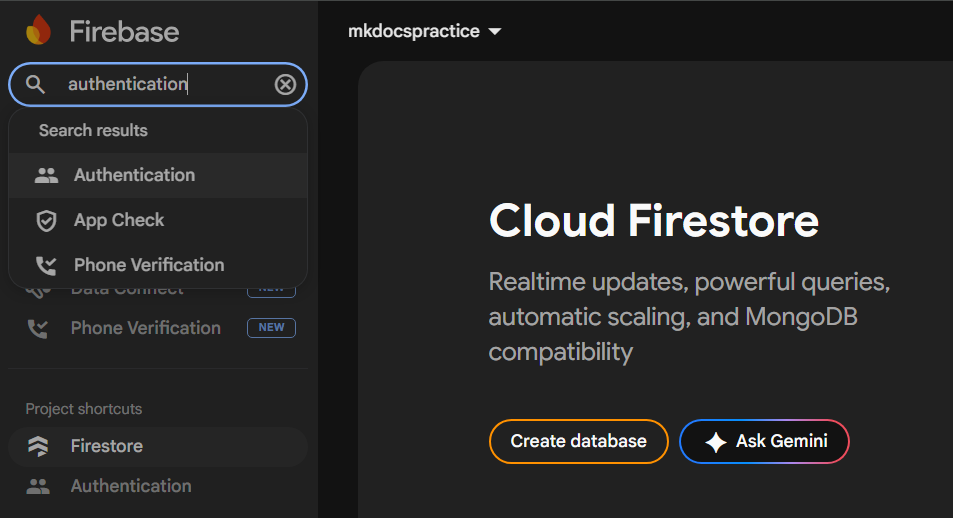953x518 pixels.
Task: Click the magnifier icon in search box
Action: (36, 85)
